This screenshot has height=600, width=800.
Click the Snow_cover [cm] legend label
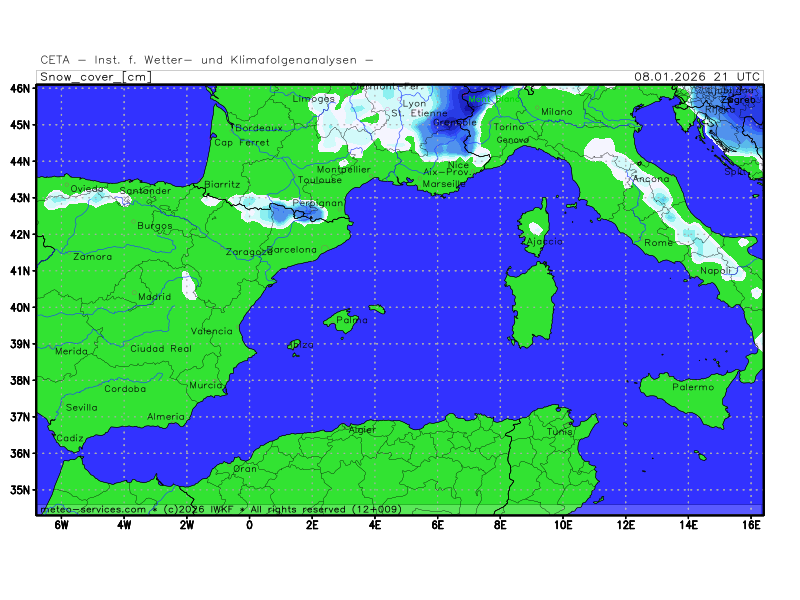click(95, 76)
